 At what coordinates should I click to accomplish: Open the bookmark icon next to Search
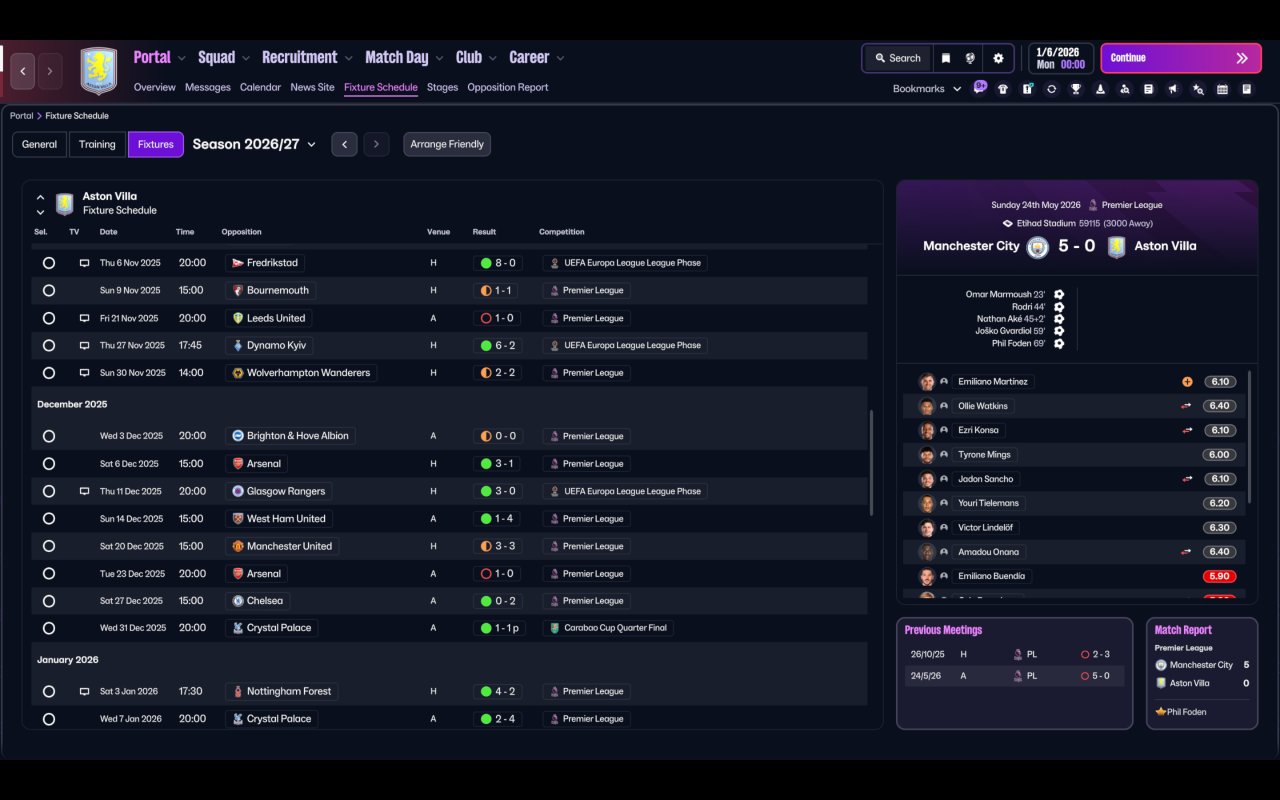945,58
